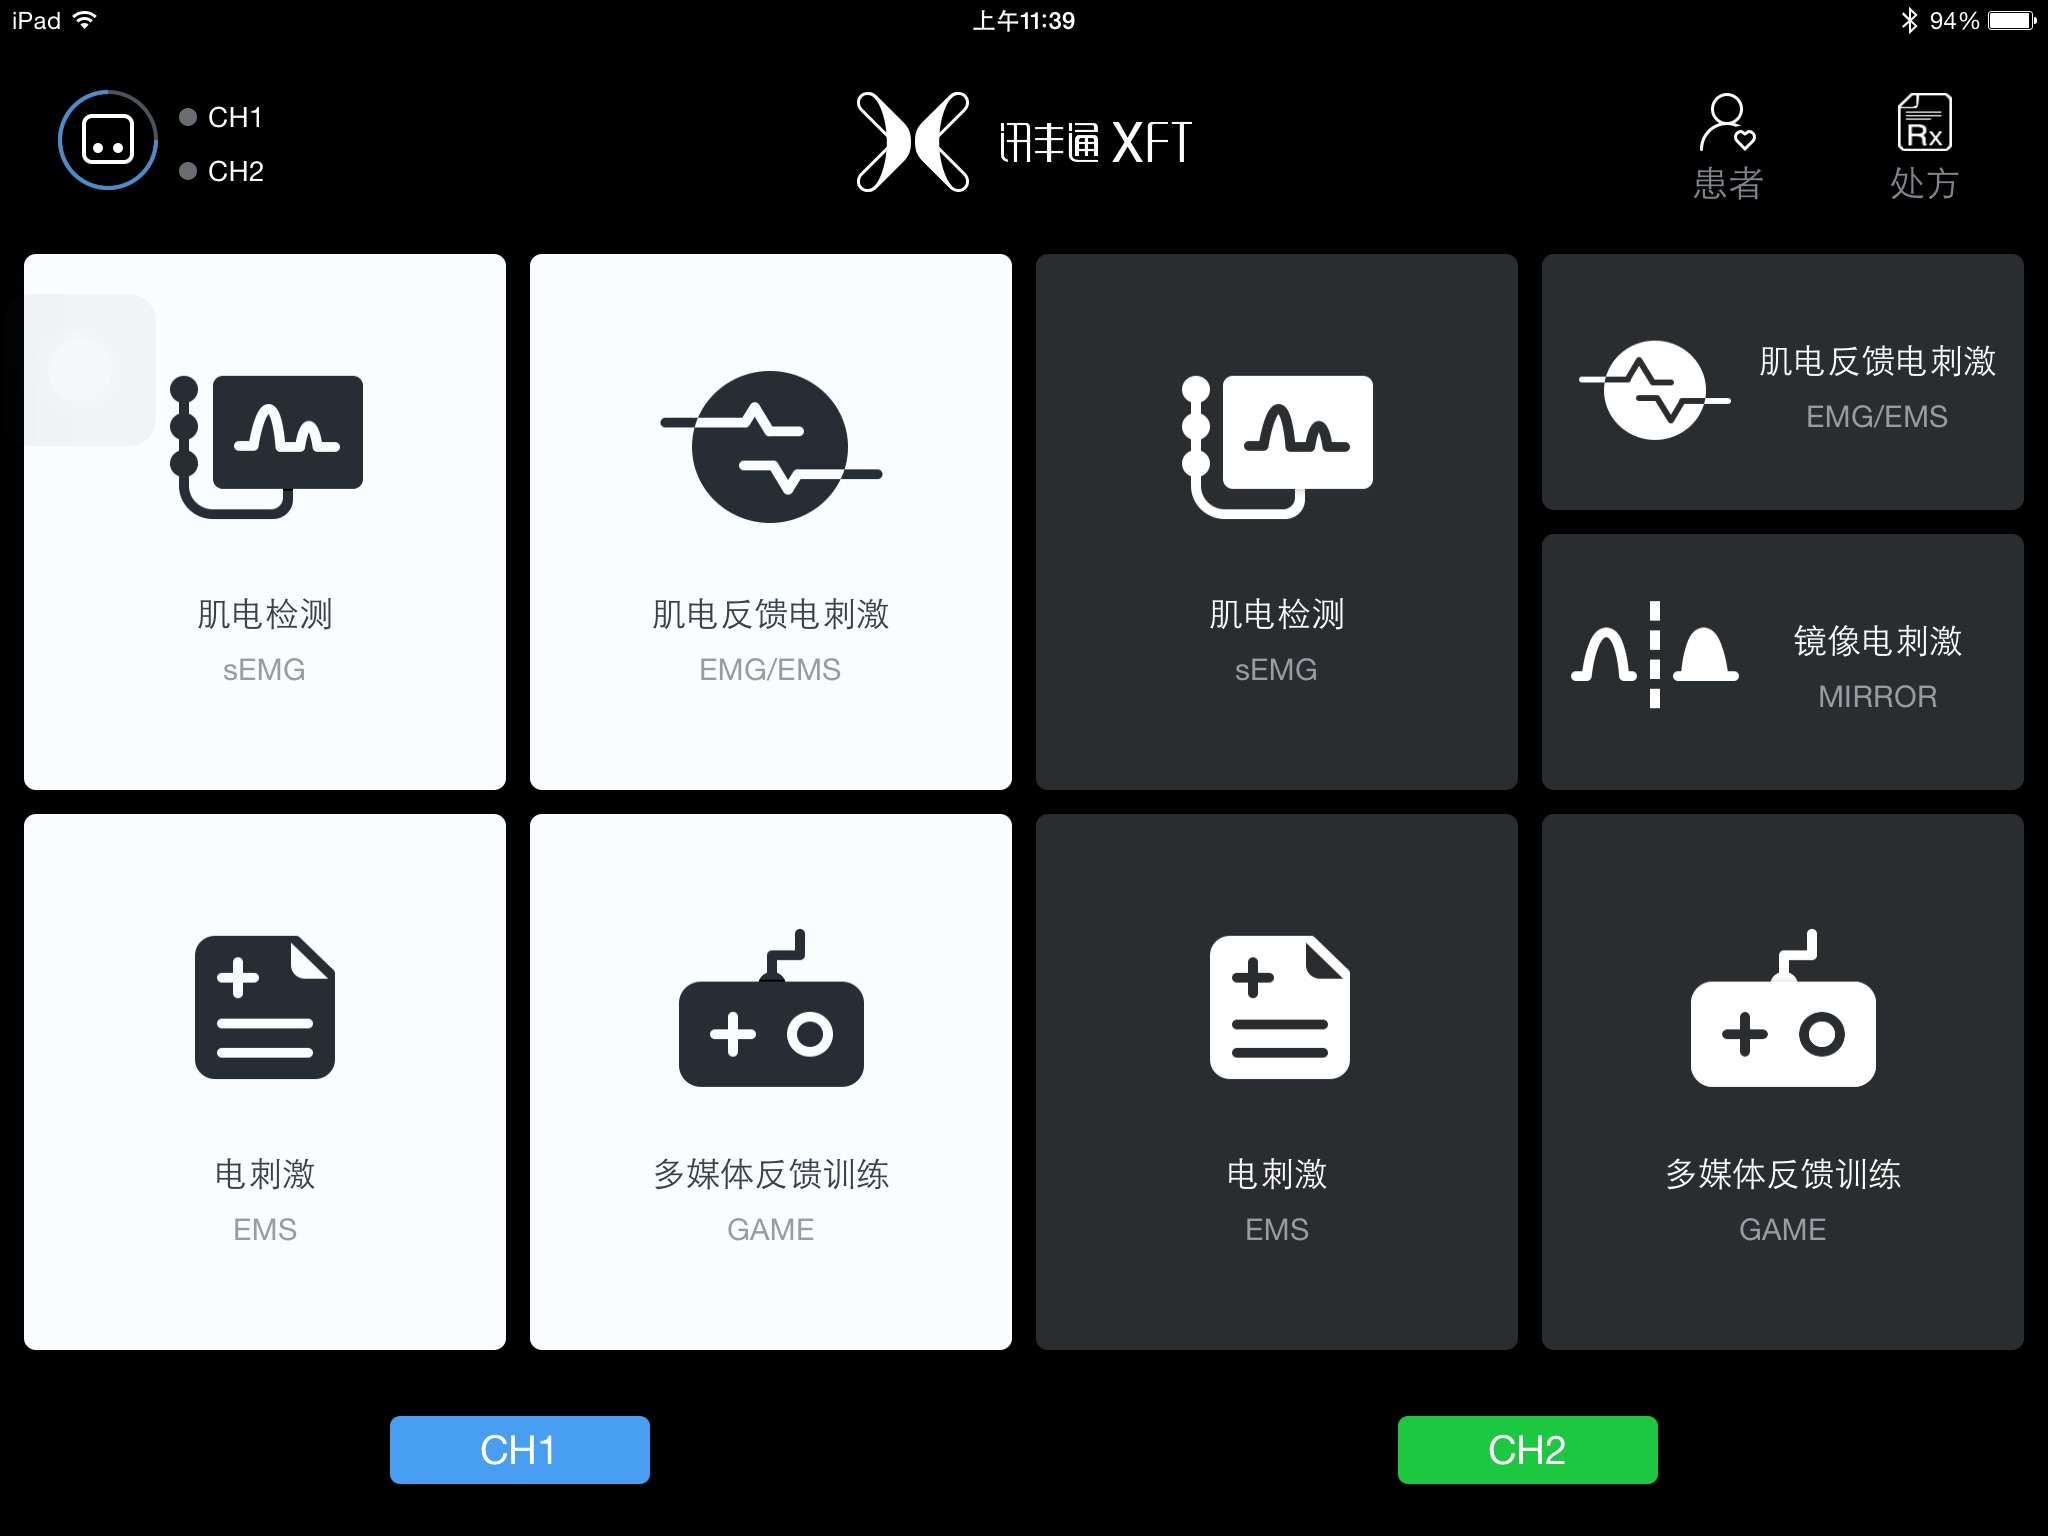Viewport: 2048px width, 1536px height.
Task: Open the 患者 patient icon
Action: point(1728,122)
